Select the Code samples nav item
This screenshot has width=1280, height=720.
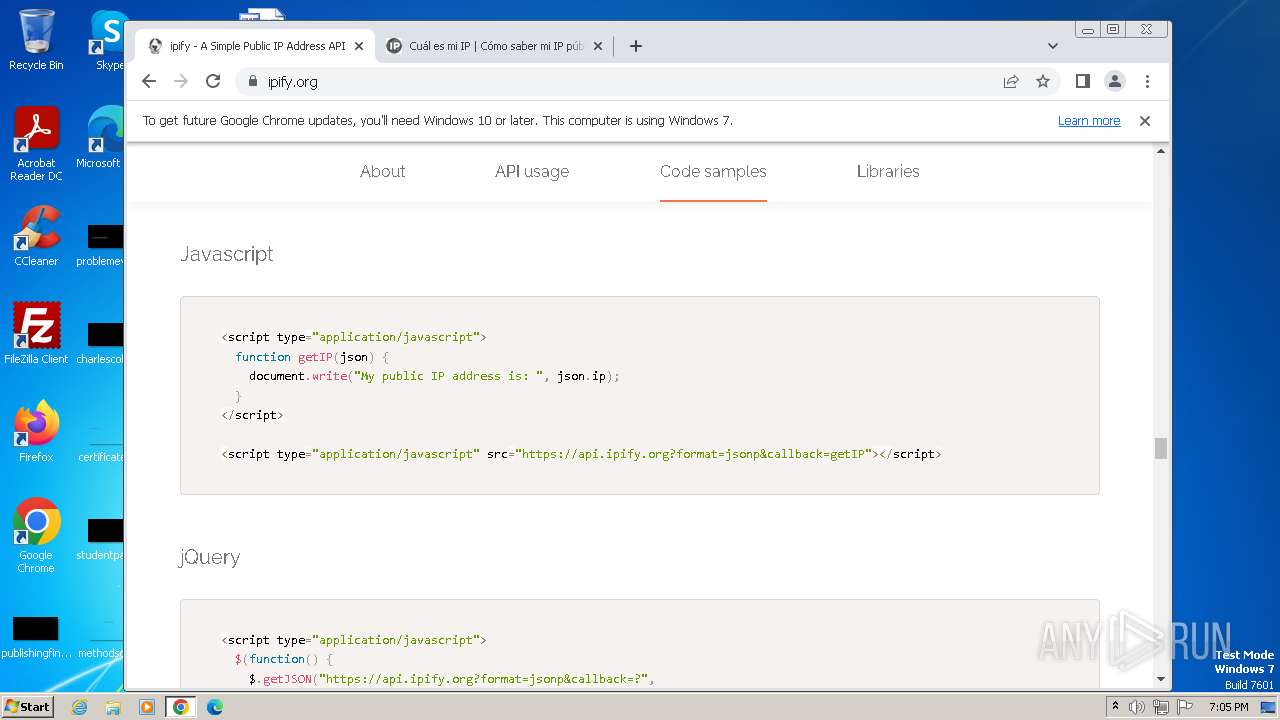[713, 171]
